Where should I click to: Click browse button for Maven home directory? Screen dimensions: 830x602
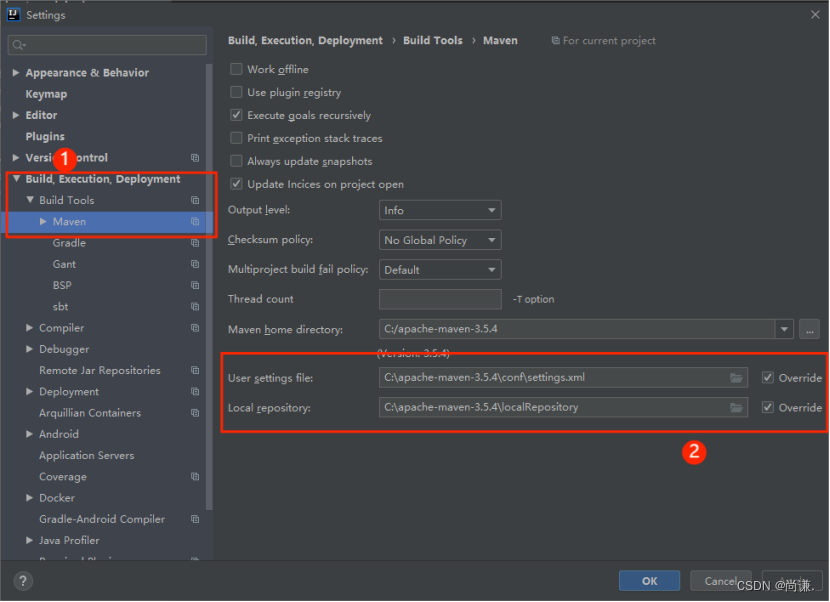pyautogui.click(x=809, y=329)
